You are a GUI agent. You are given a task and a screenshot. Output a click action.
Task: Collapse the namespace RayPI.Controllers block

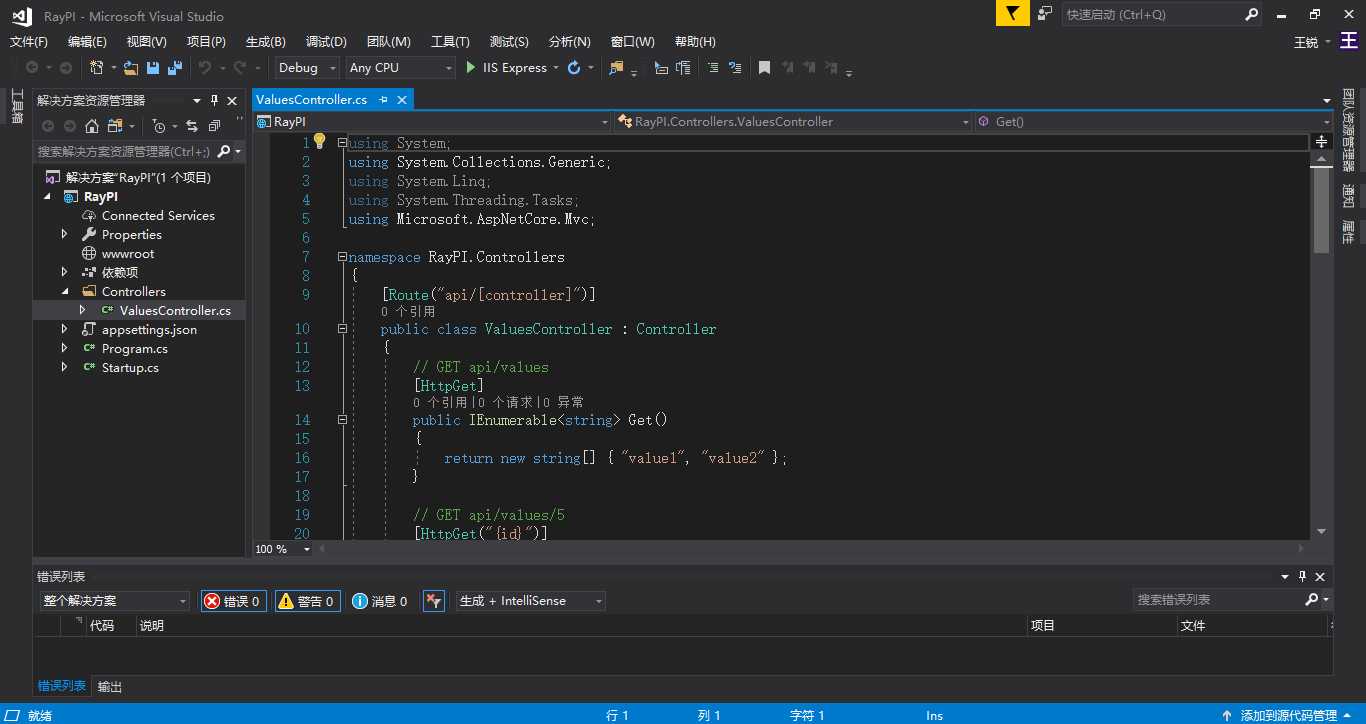pyautogui.click(x=342, y=257)
